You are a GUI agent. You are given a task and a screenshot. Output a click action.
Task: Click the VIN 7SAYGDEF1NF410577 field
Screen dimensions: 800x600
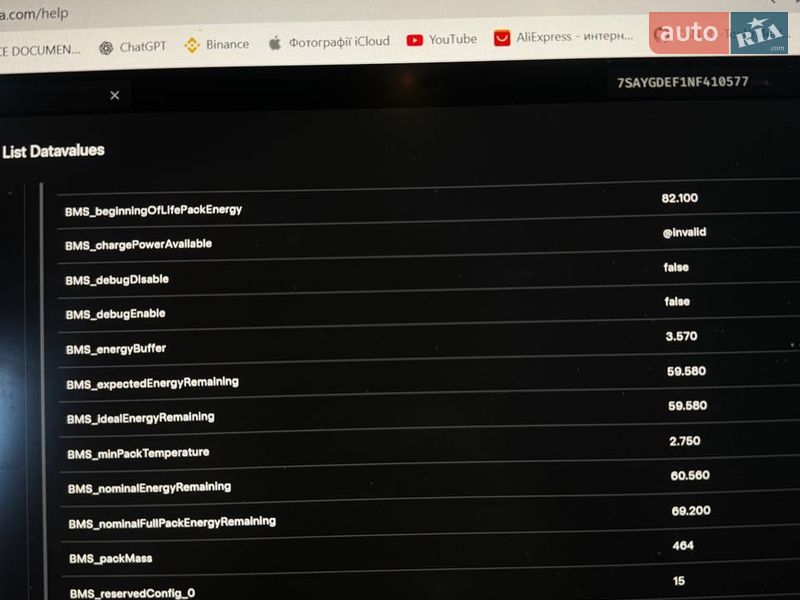coord(683,82)
